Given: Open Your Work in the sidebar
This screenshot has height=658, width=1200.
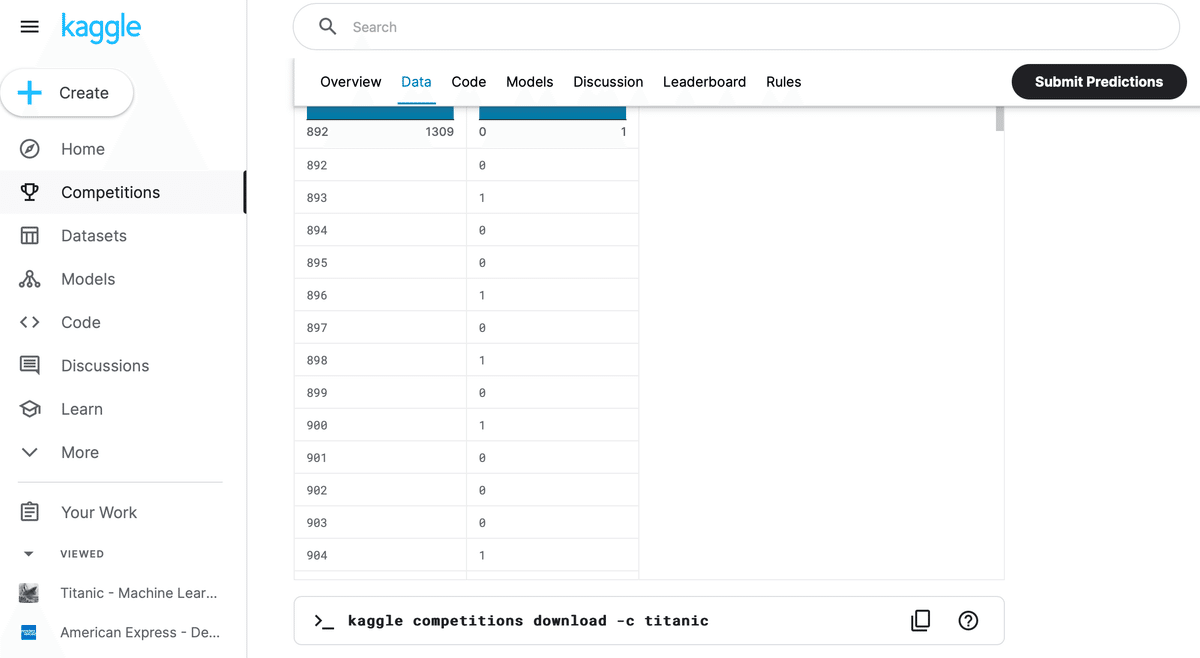Looking at the screenshot, I should pyautogui.click(x=98, y=512).
